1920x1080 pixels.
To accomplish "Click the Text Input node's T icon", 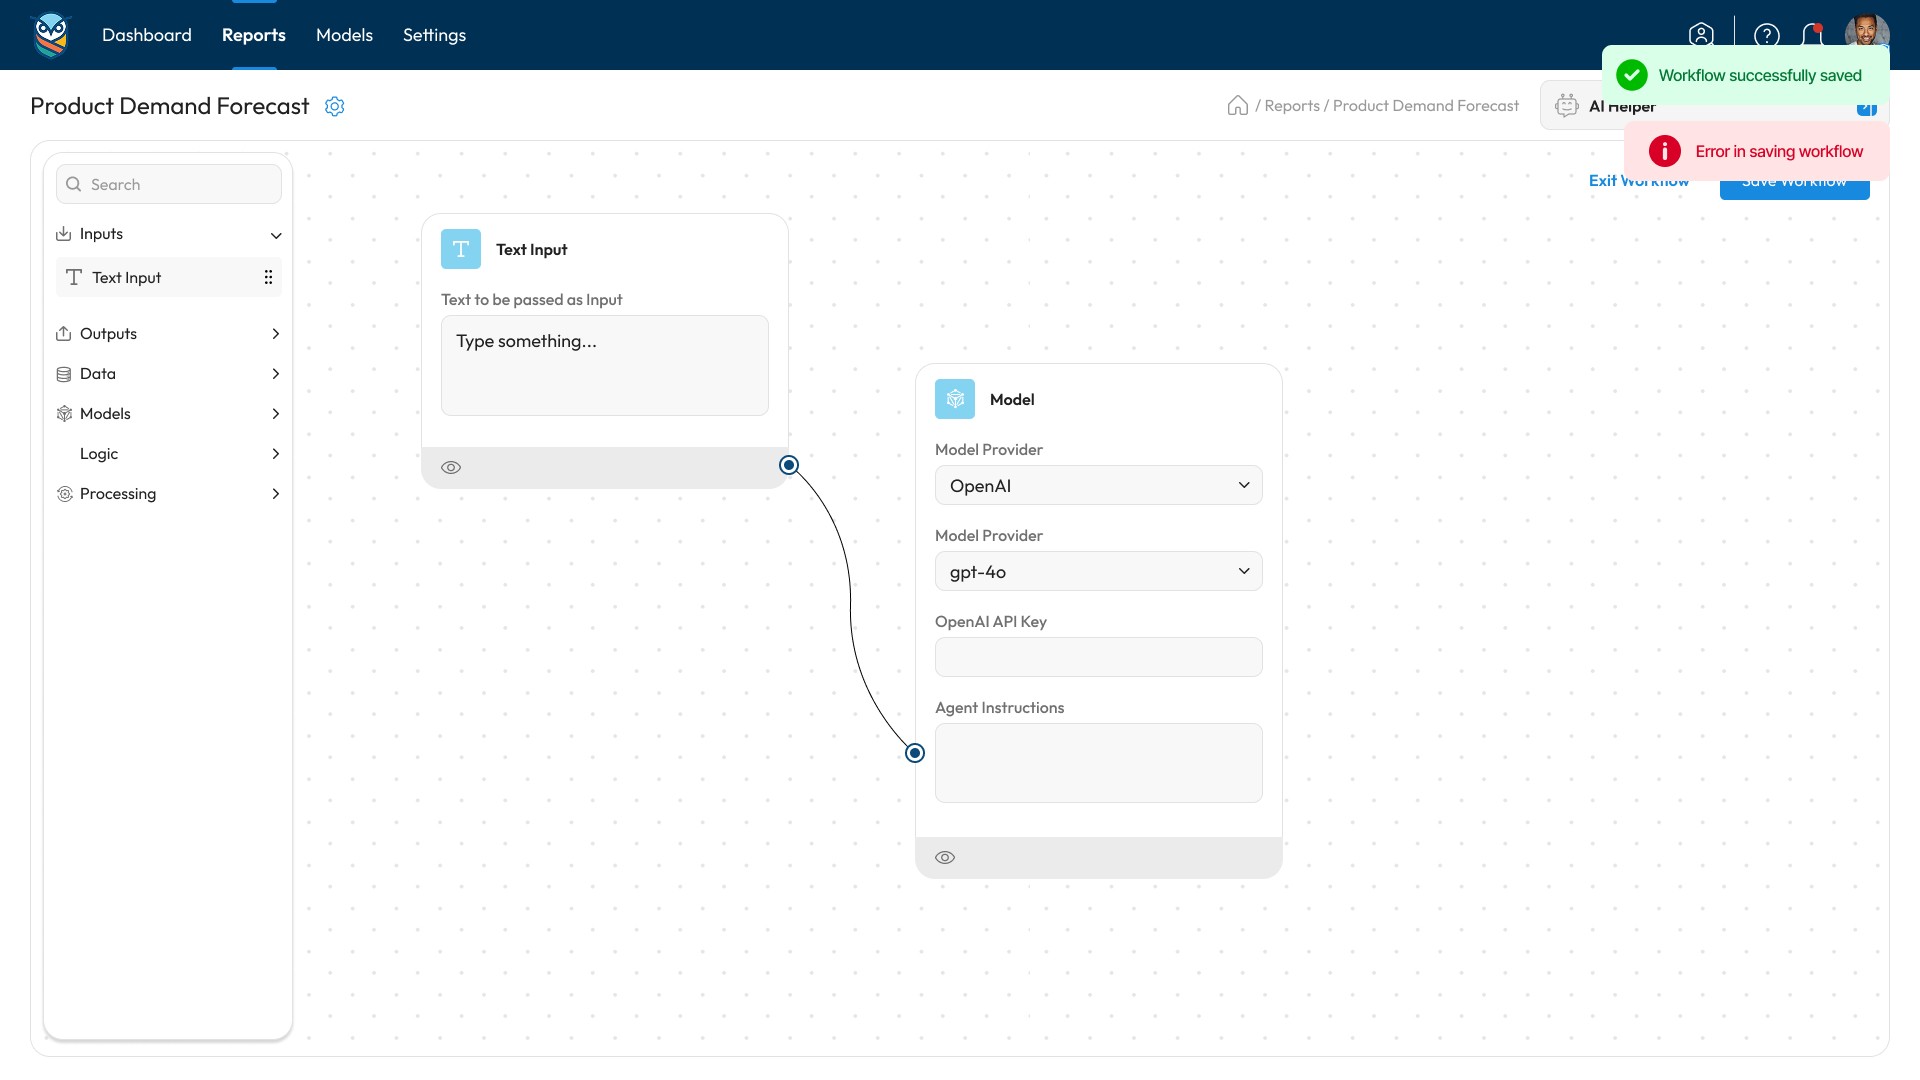I will [x=461, y=249].
